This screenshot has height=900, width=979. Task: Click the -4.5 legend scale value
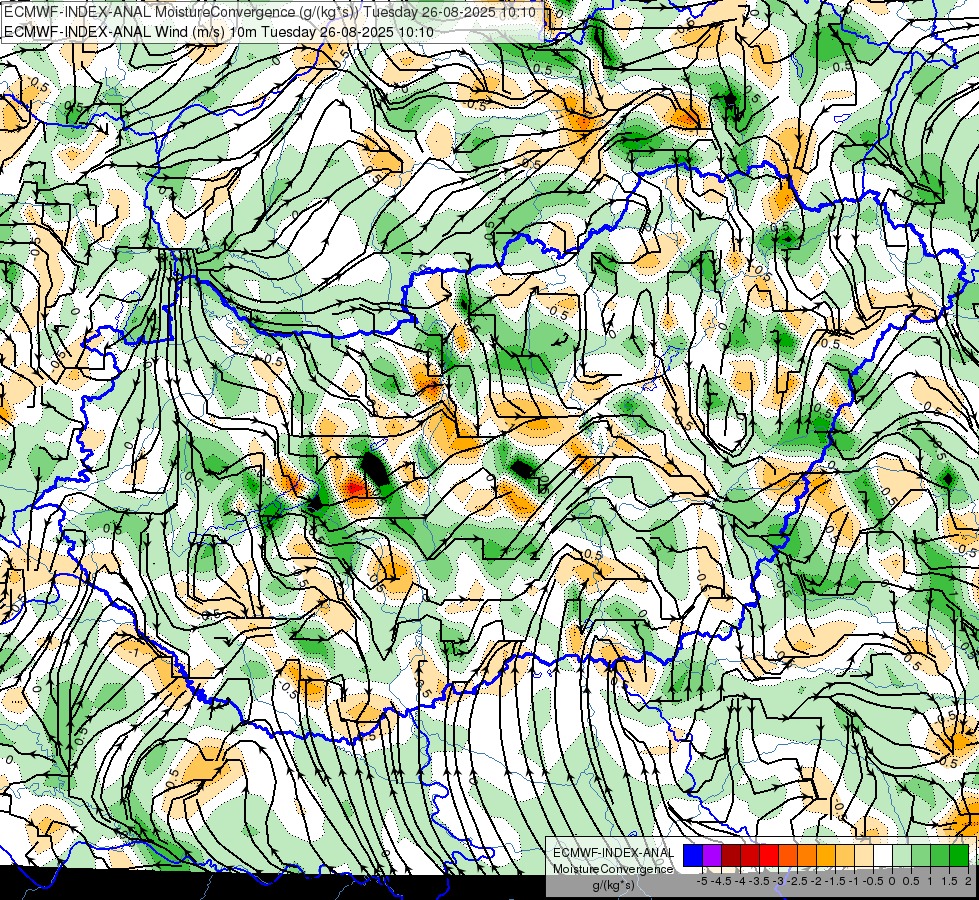coord(721,881)
